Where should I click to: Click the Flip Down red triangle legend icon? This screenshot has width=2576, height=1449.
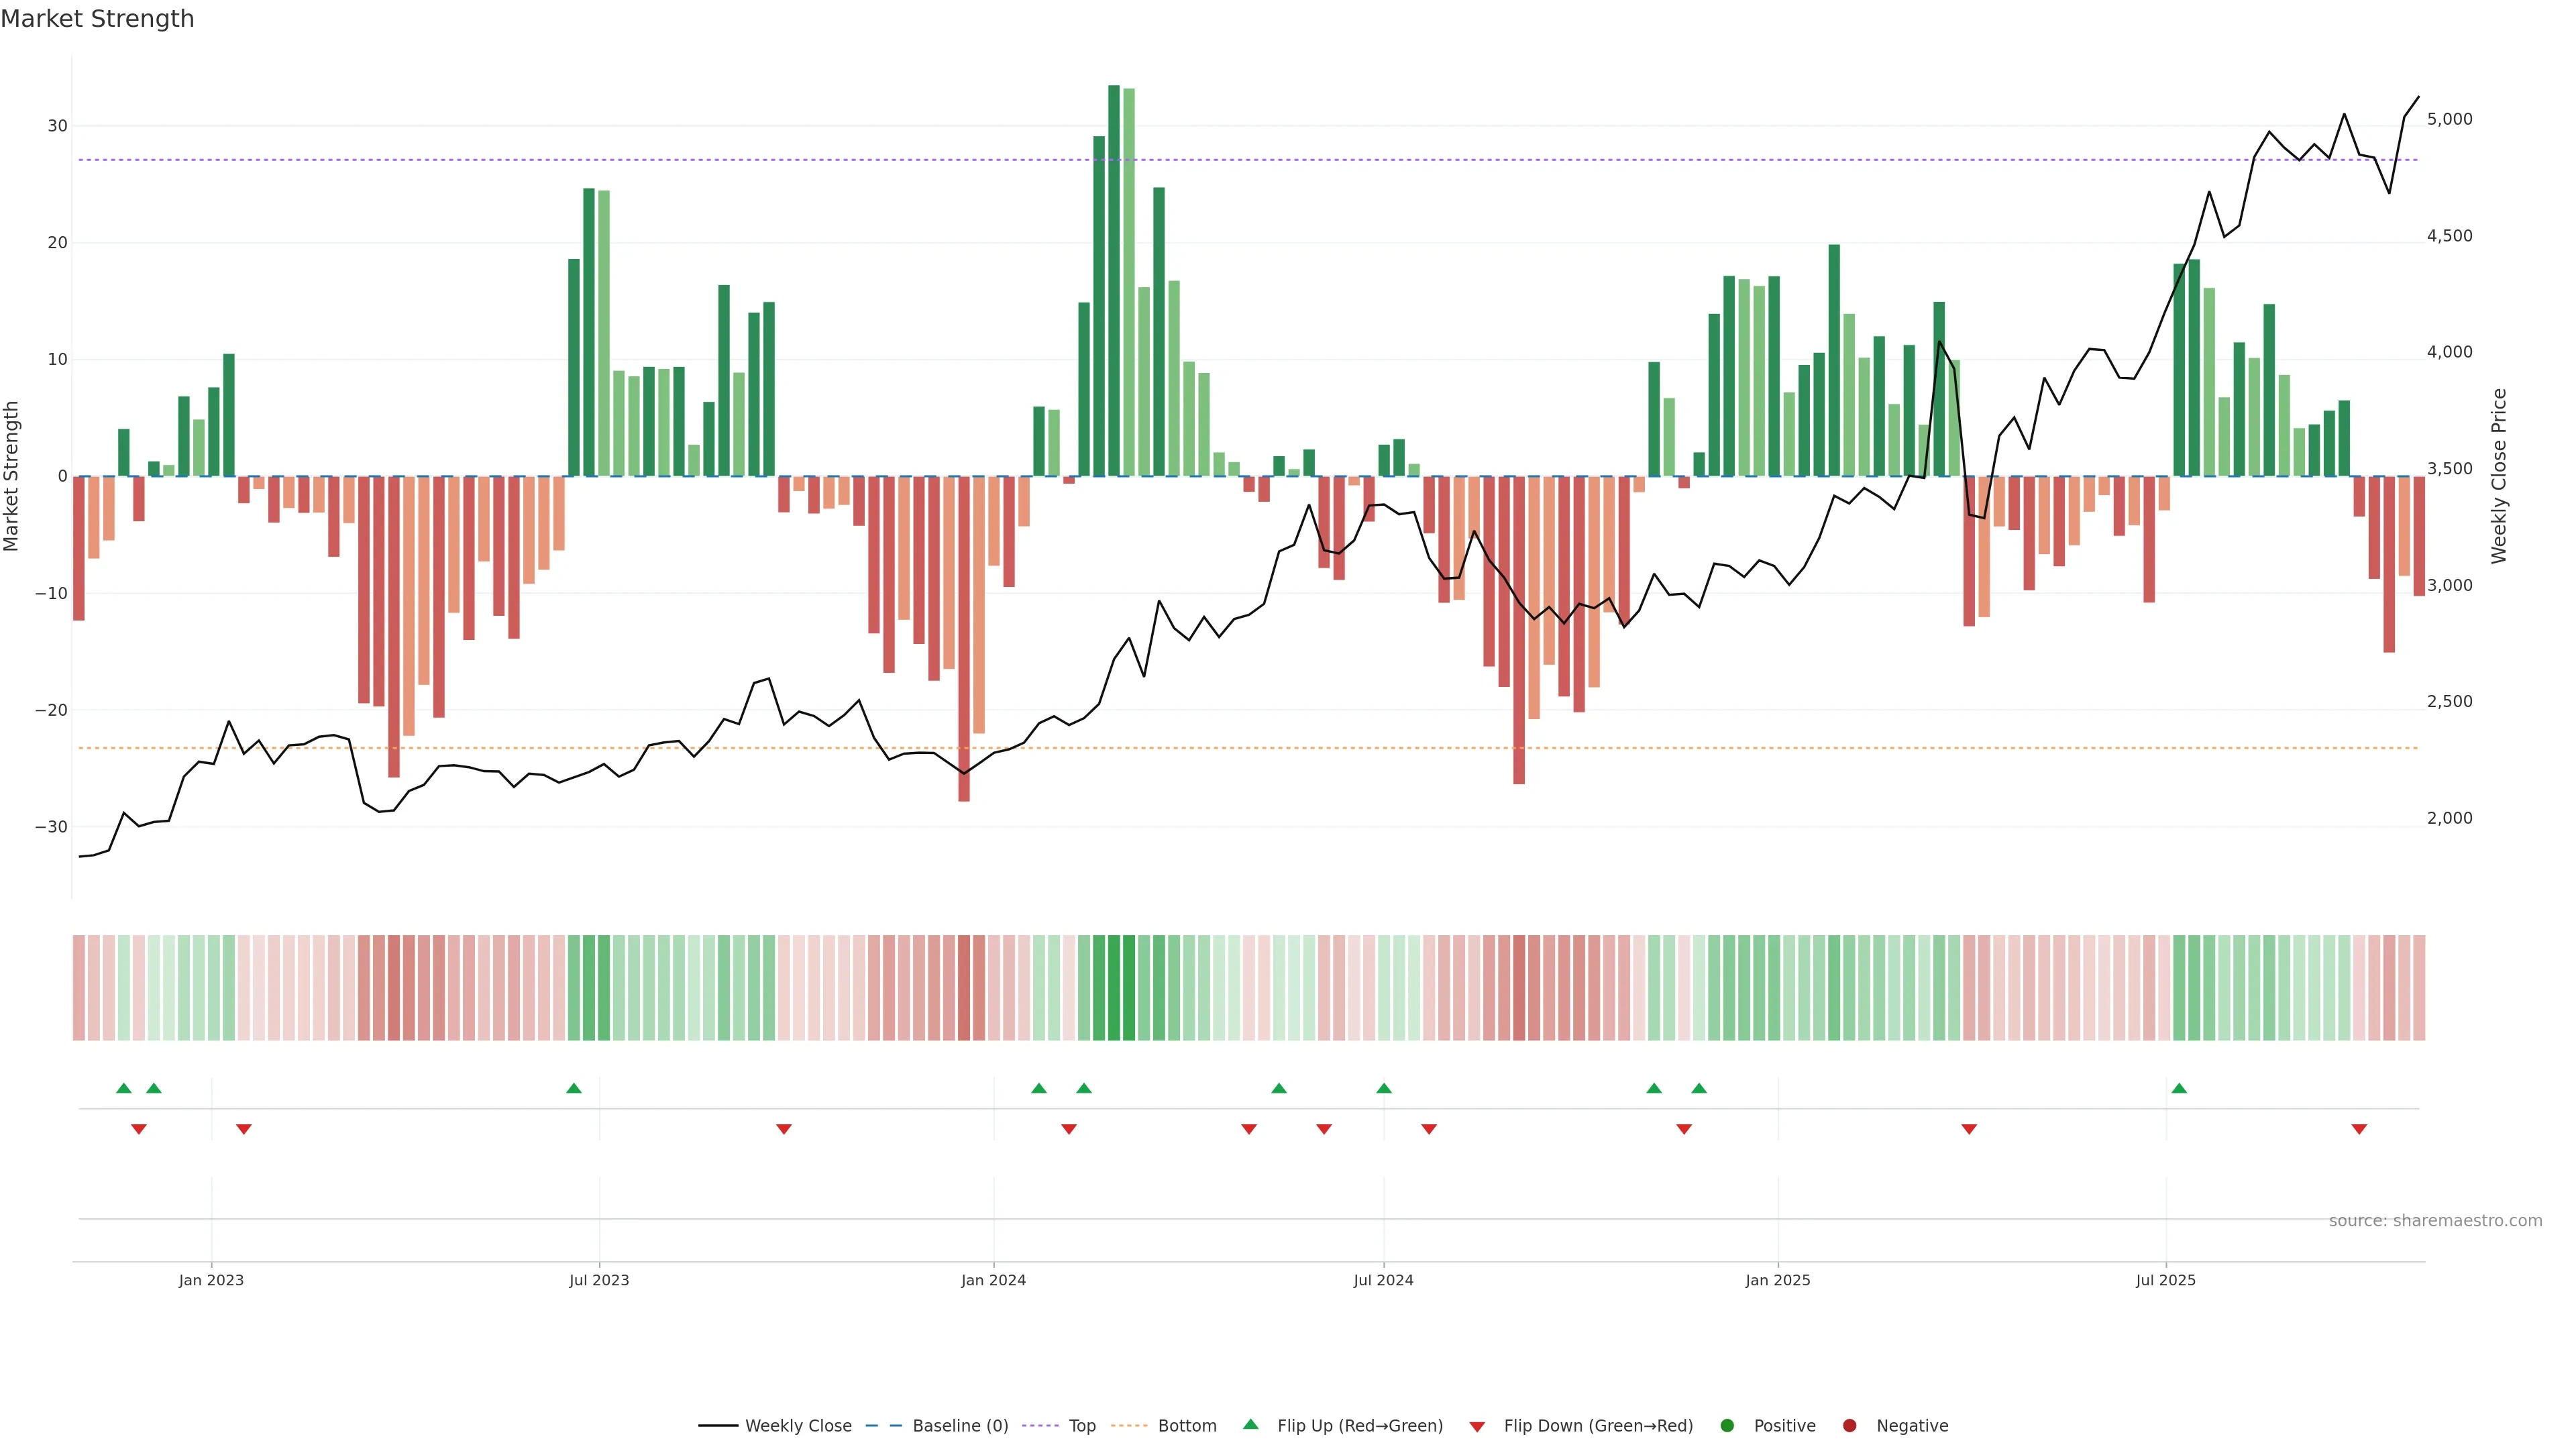coord(1477,1426)
